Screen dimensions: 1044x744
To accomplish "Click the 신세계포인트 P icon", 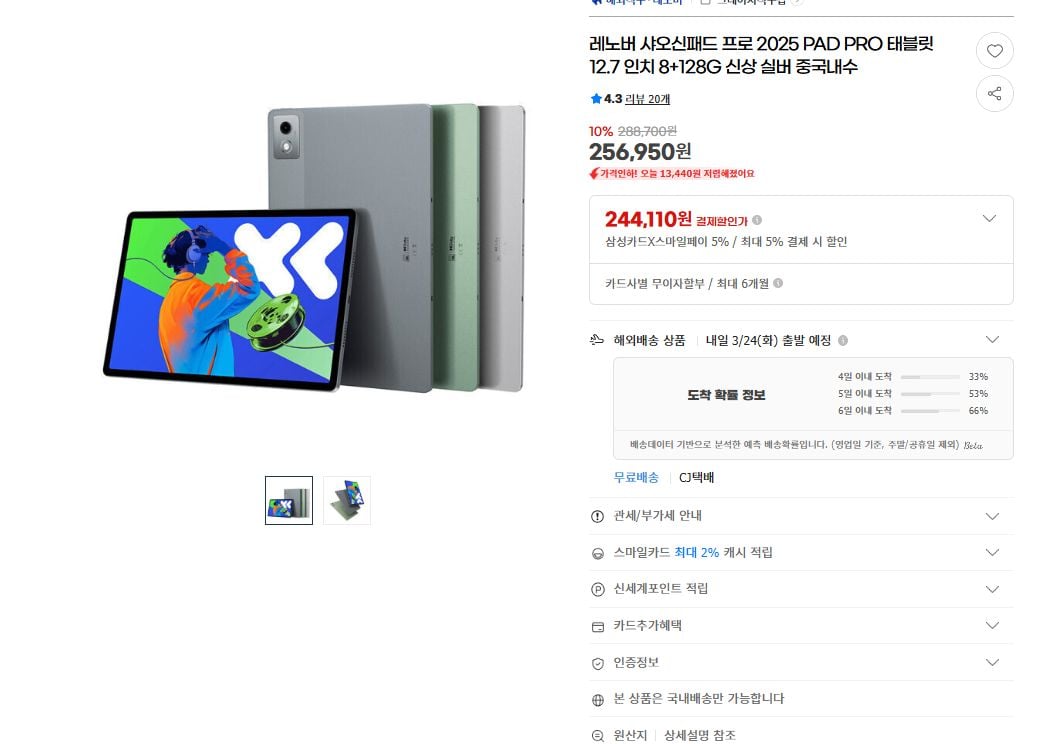I will pyautogui.click(x=597, y=589).
